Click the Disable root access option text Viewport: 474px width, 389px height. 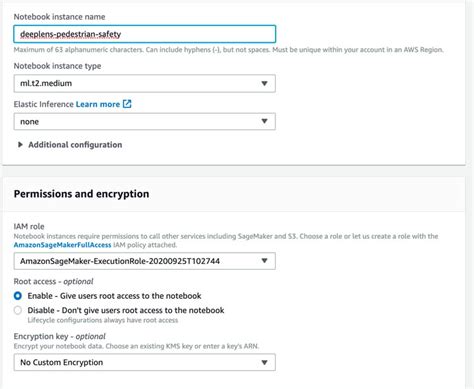[x=126, y=310]
